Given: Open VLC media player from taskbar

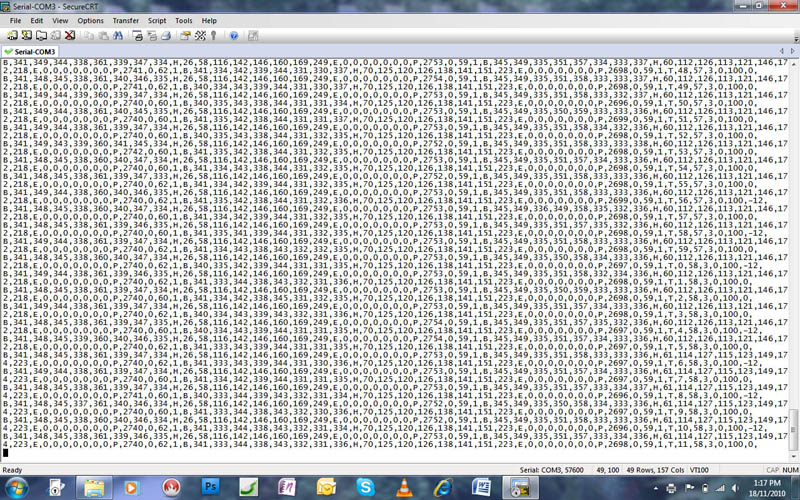Looking at the screenshot, I should pyautogui.click(x=404, y=488).
